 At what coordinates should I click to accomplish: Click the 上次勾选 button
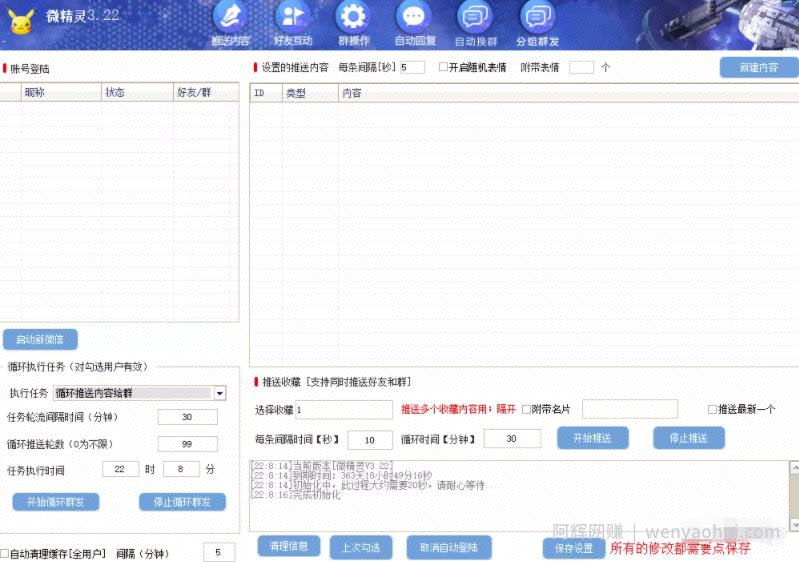click(x=361, y=547)
